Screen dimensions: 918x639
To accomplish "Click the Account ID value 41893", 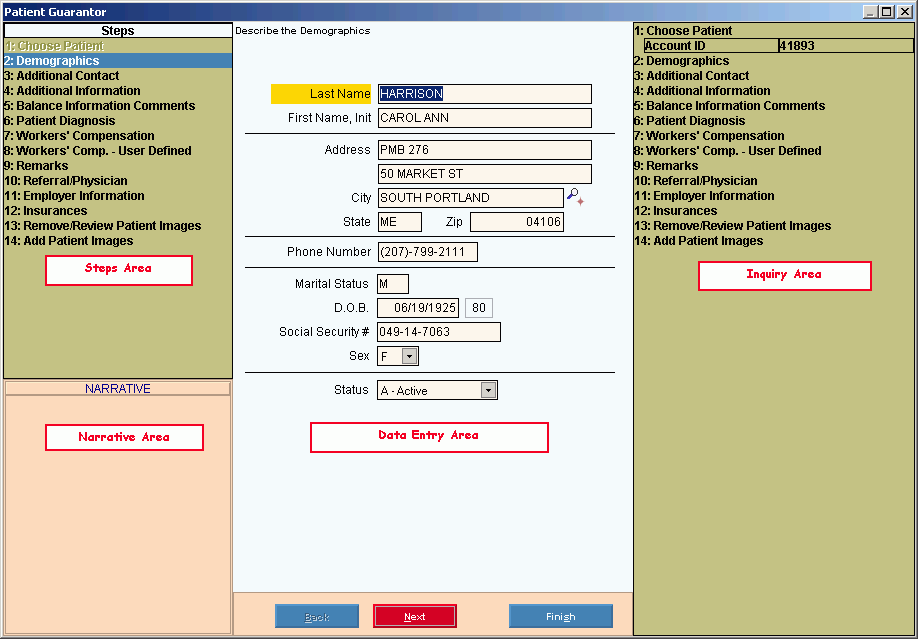I will point(845,46).
